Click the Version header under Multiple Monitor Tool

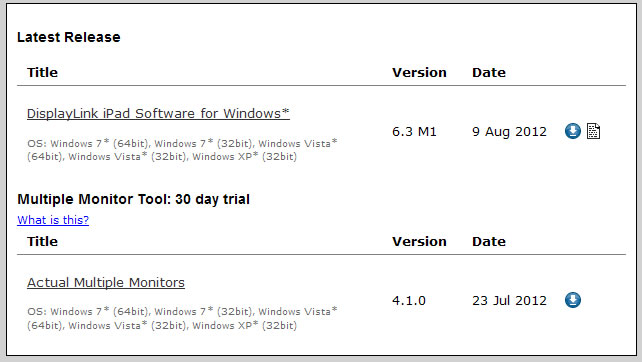pos(419,242)
